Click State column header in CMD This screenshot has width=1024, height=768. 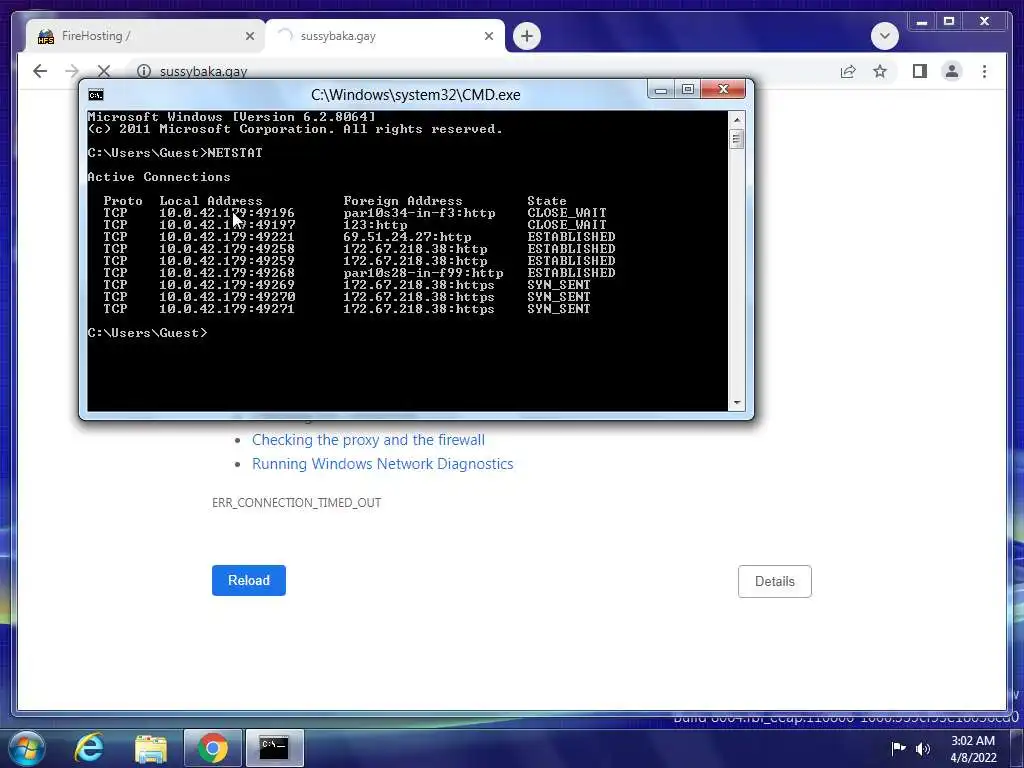coord(547,201)
